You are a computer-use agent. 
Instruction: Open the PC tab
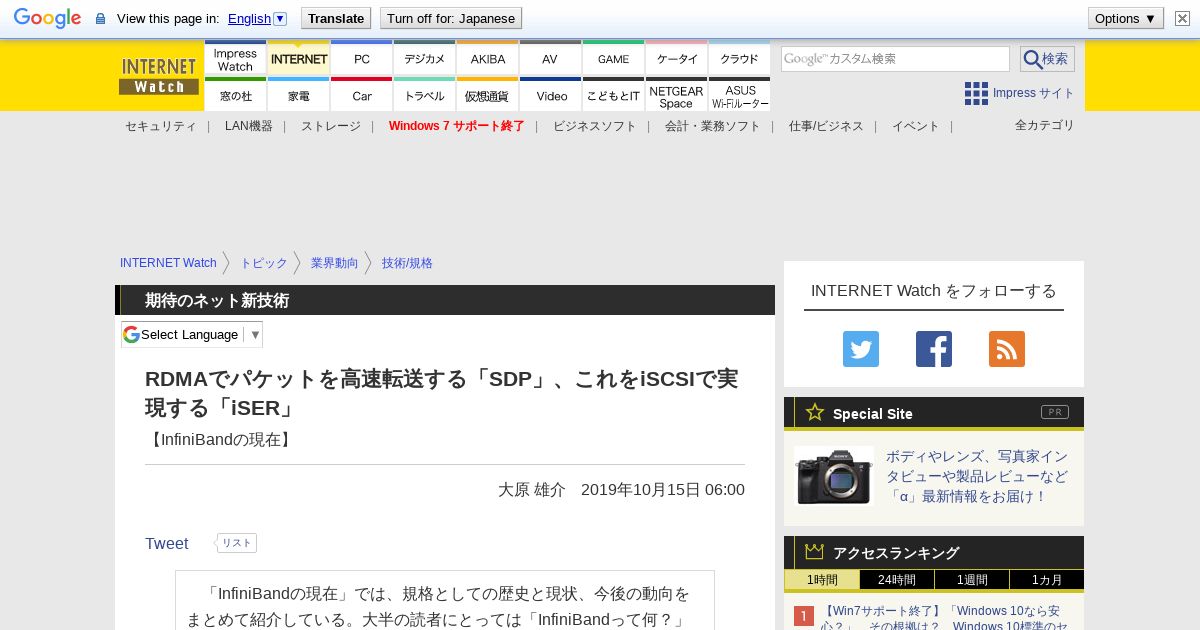tap(362, 59)
